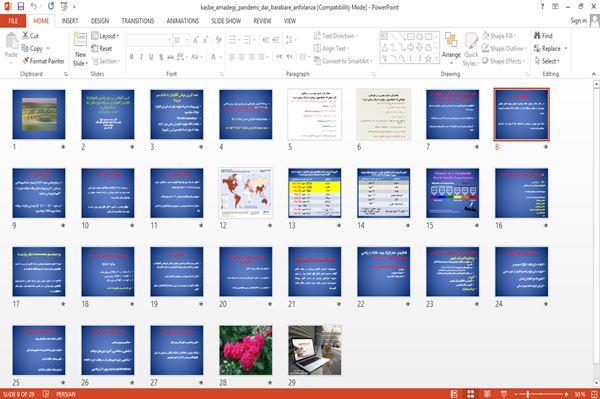Click the zoom in plus button
This screenshot has width=600, height=399.
[x=566, y=394]
